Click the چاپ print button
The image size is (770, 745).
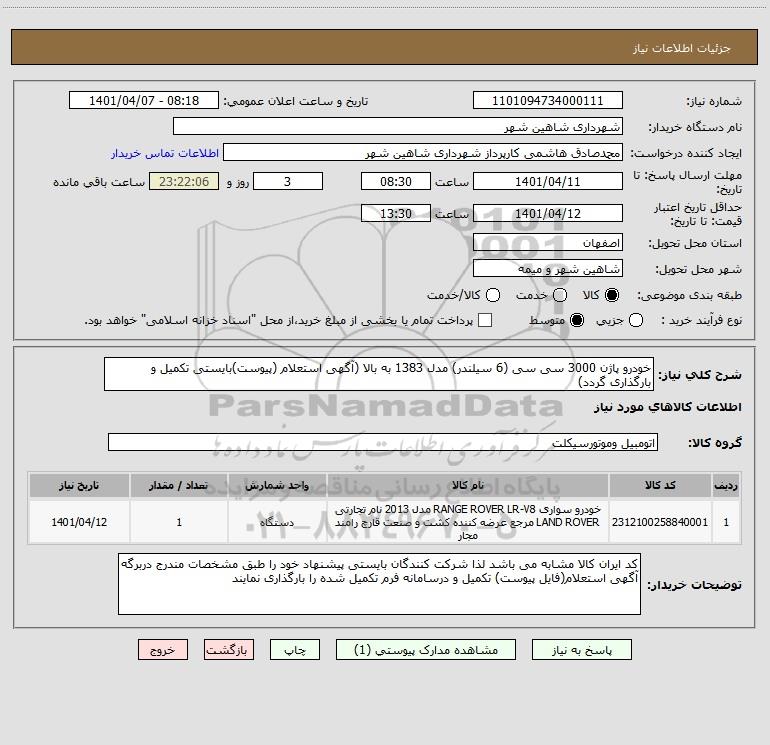coord(295,650)
